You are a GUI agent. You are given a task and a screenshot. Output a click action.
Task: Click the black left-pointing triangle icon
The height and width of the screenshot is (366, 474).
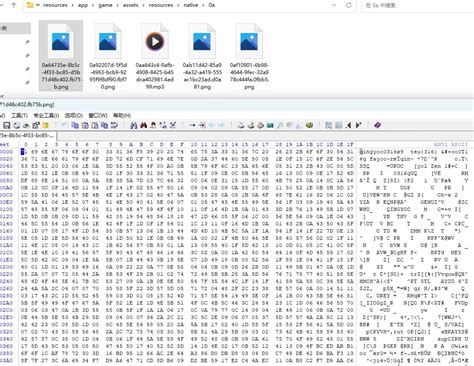pyautogui.click(x=348, y=125)
